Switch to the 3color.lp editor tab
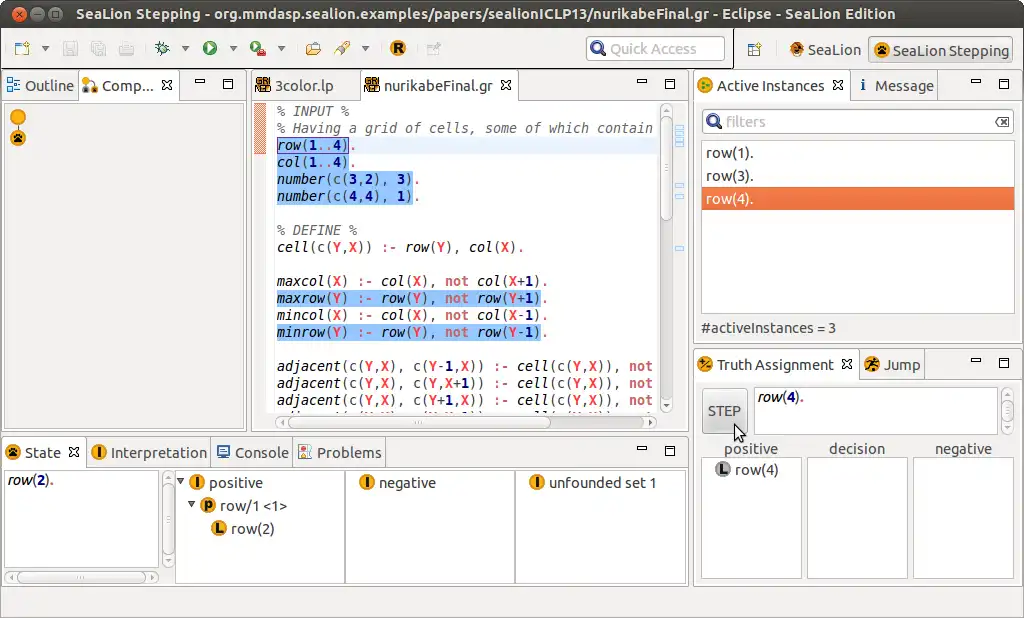This screenshot has width=1024, height=618. [295, 86]
